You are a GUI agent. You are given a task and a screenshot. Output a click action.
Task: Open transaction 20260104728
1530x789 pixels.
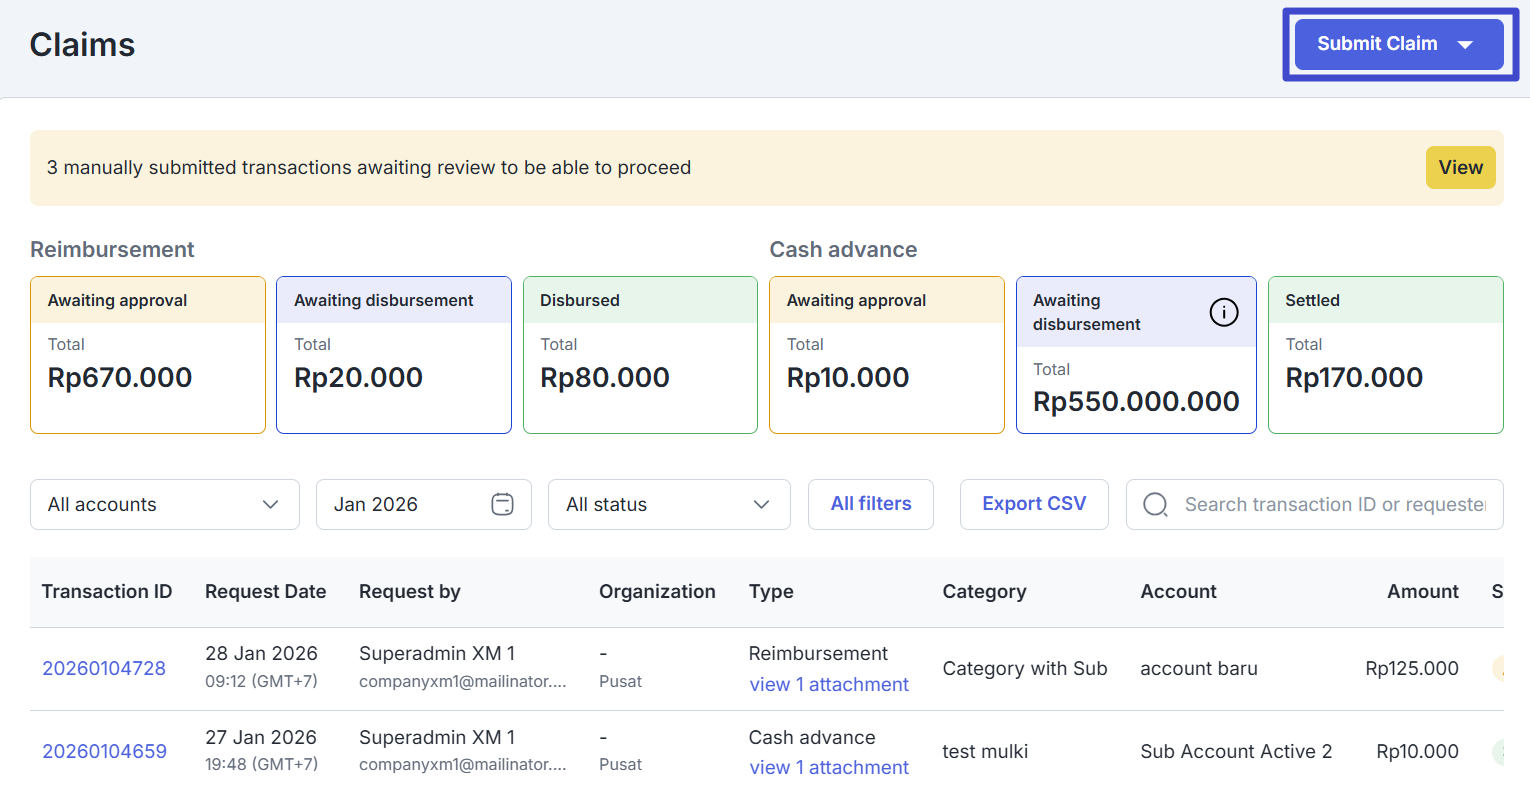(104, 668)
